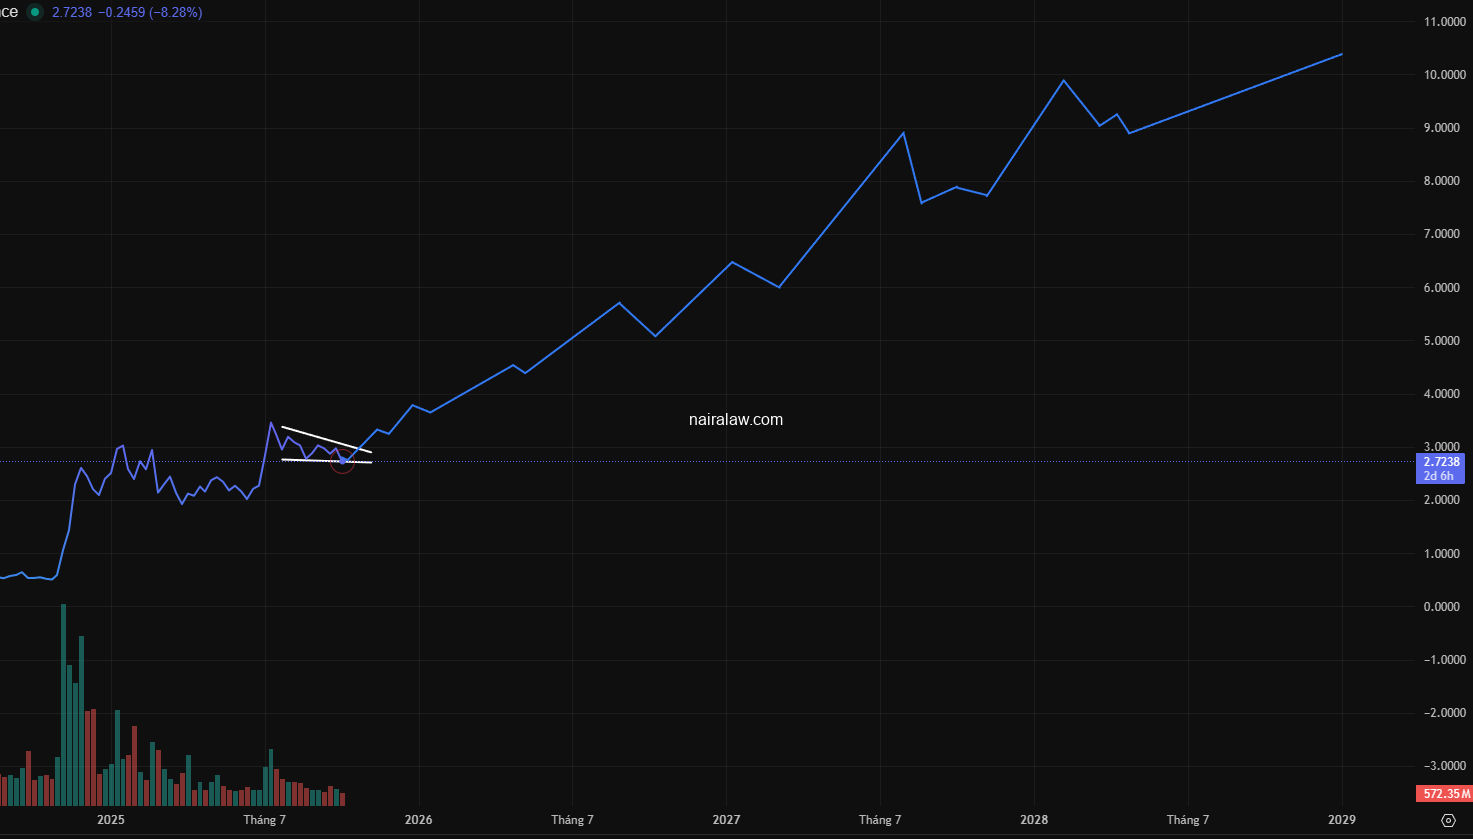Click the forecast line peak near 10.0000
This screenshot has height=839, width=1473.
[x=1063, y=80]
